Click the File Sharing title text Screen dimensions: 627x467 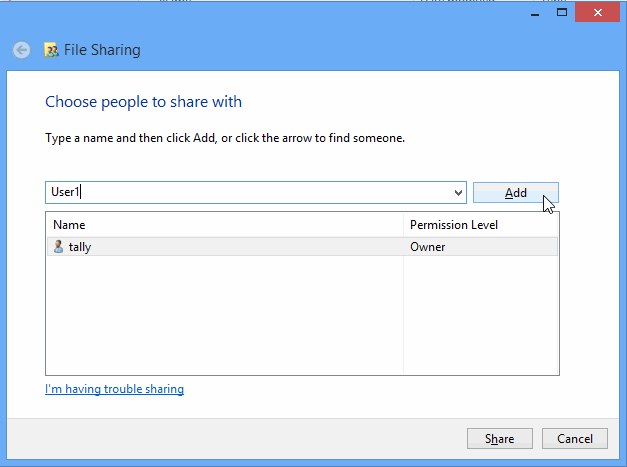(x=102, y=50)
